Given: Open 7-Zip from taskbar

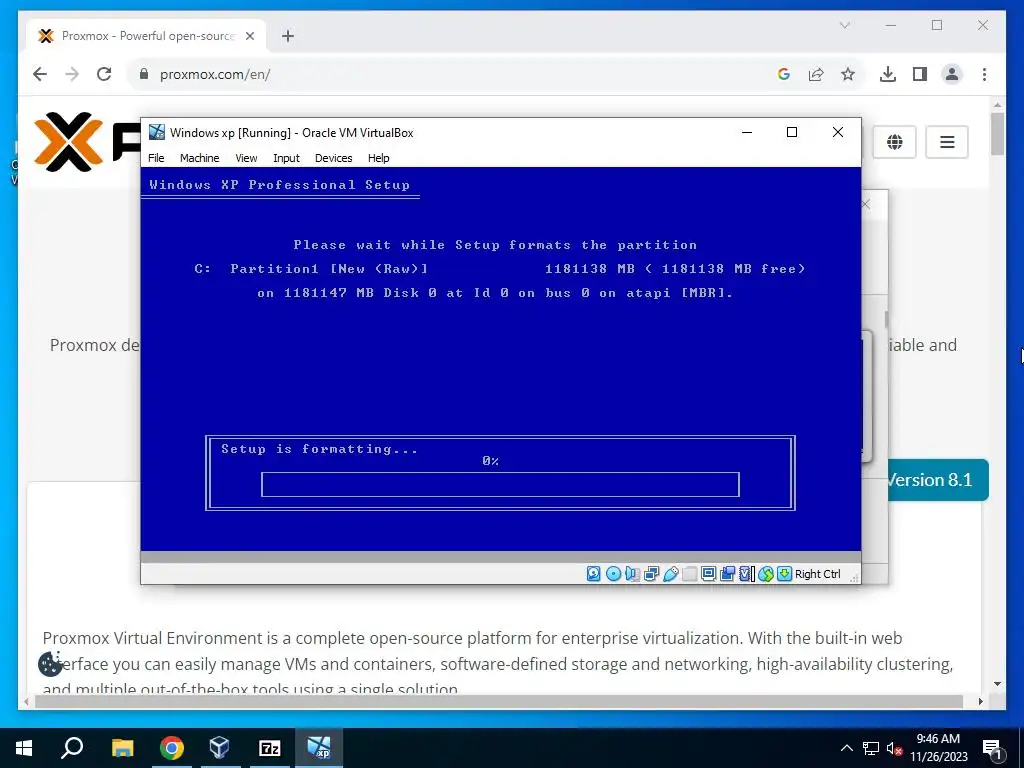Looking at the screenshot, I should [x=270, y=748].
